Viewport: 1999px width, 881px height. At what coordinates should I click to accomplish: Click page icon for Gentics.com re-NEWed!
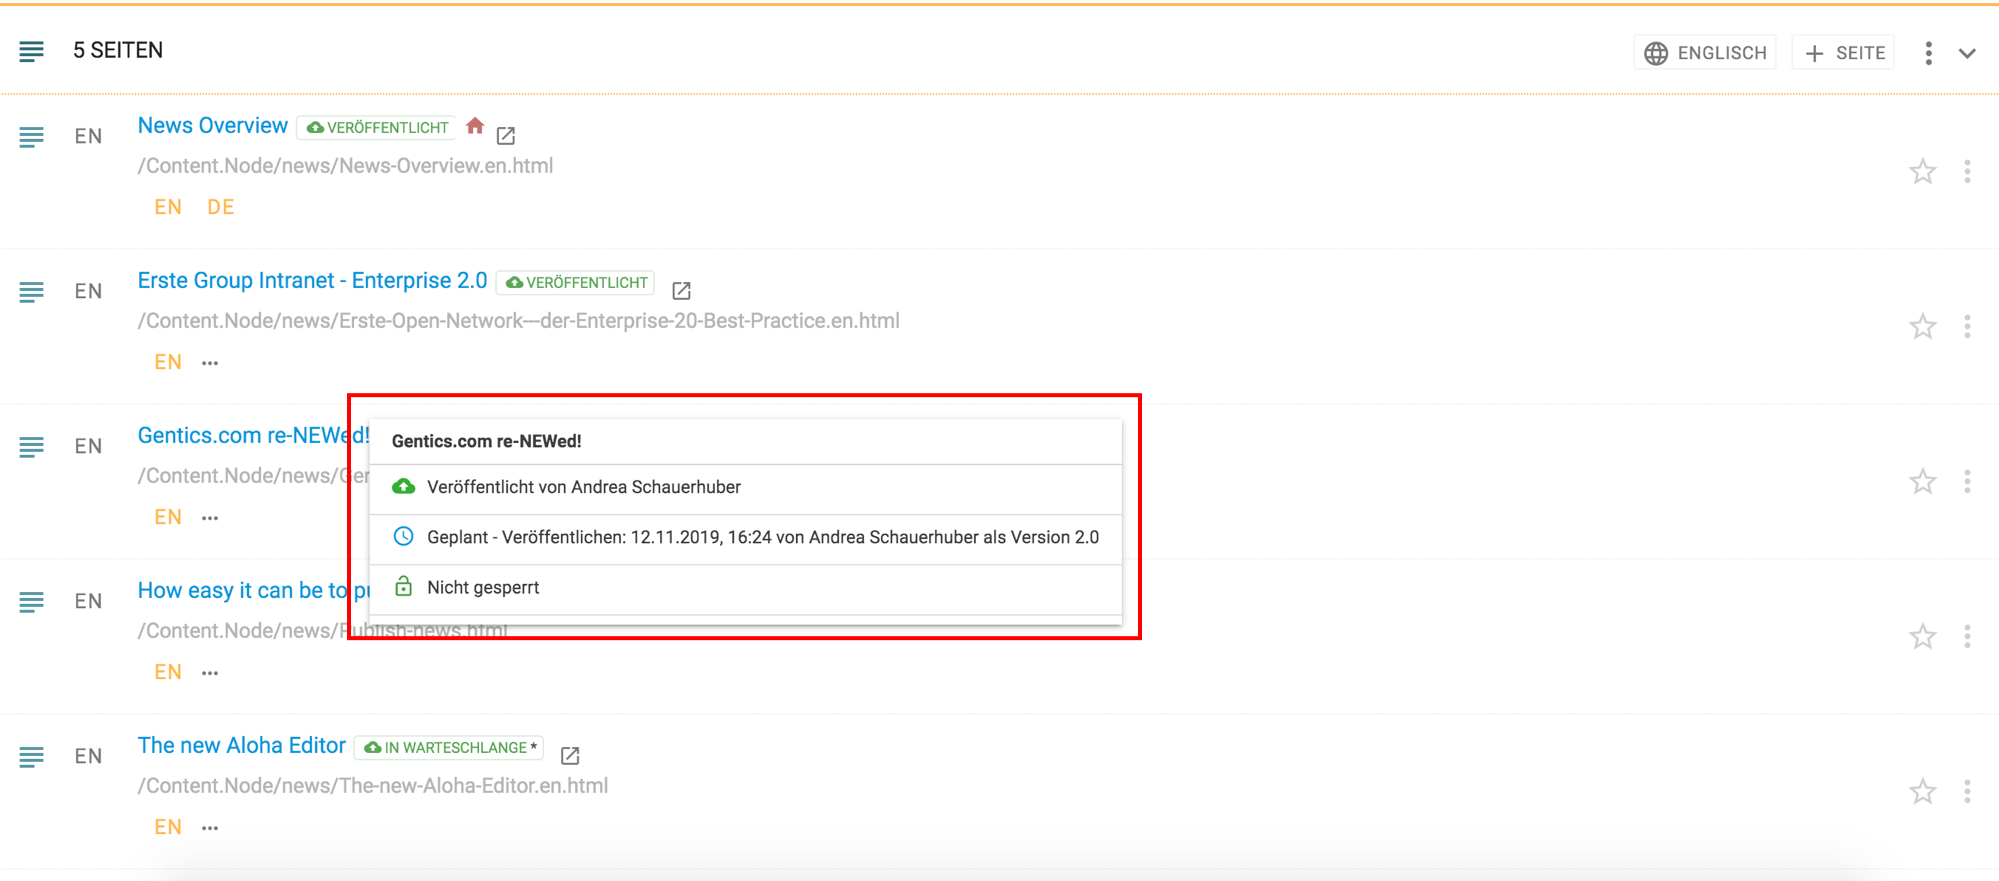click(x=31, y=447)
